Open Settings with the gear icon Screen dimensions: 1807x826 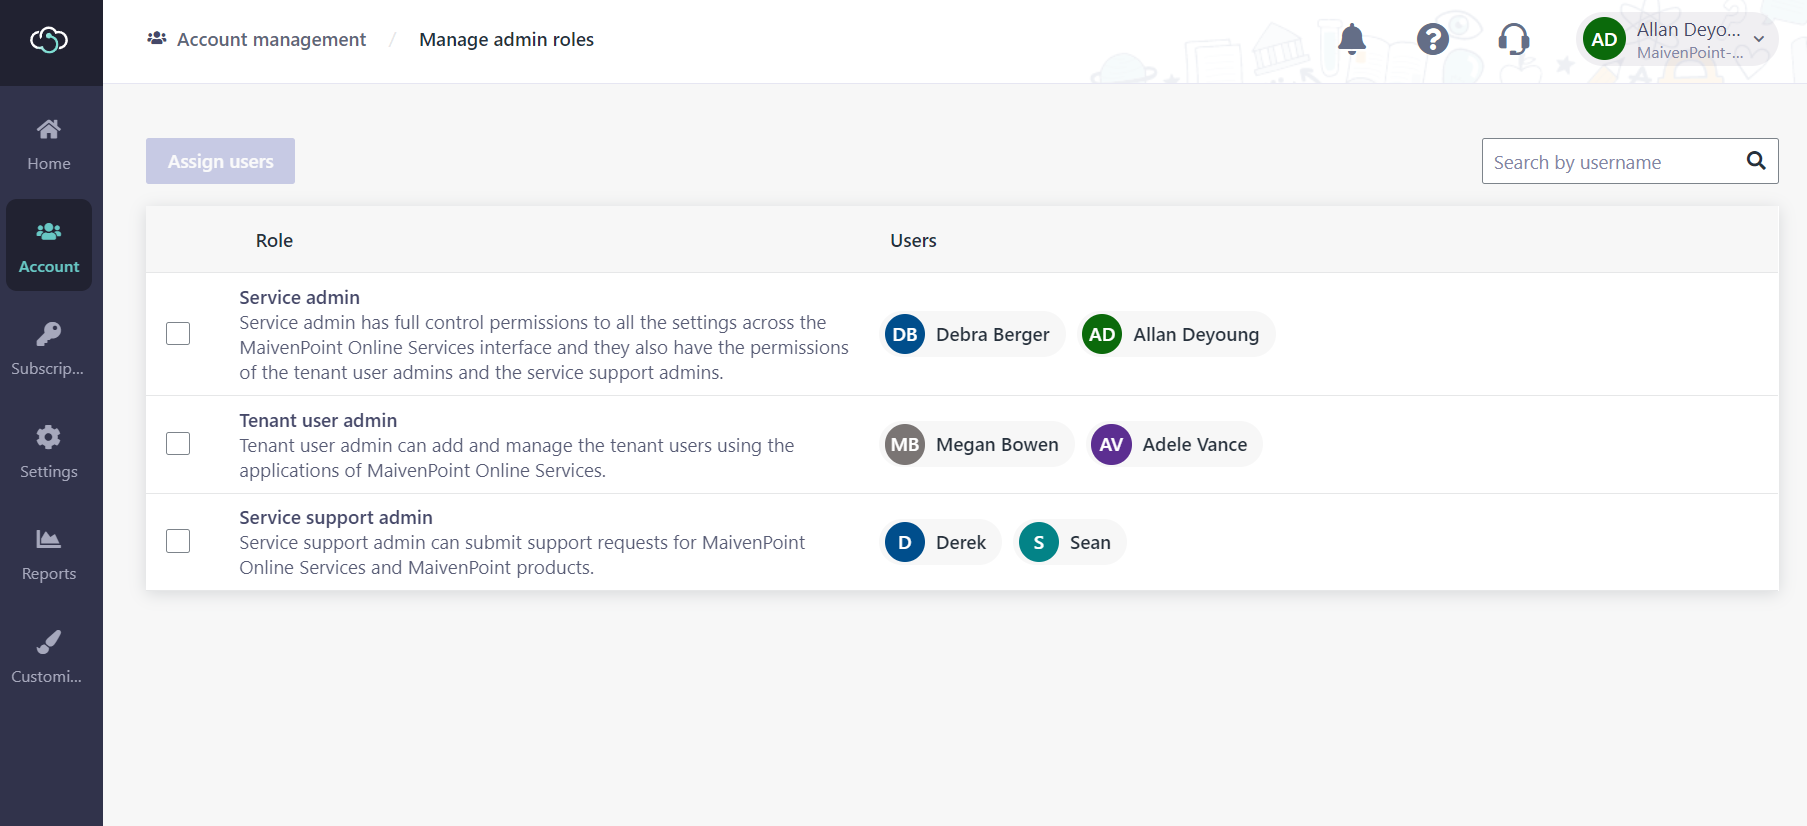tap(49, 452)
